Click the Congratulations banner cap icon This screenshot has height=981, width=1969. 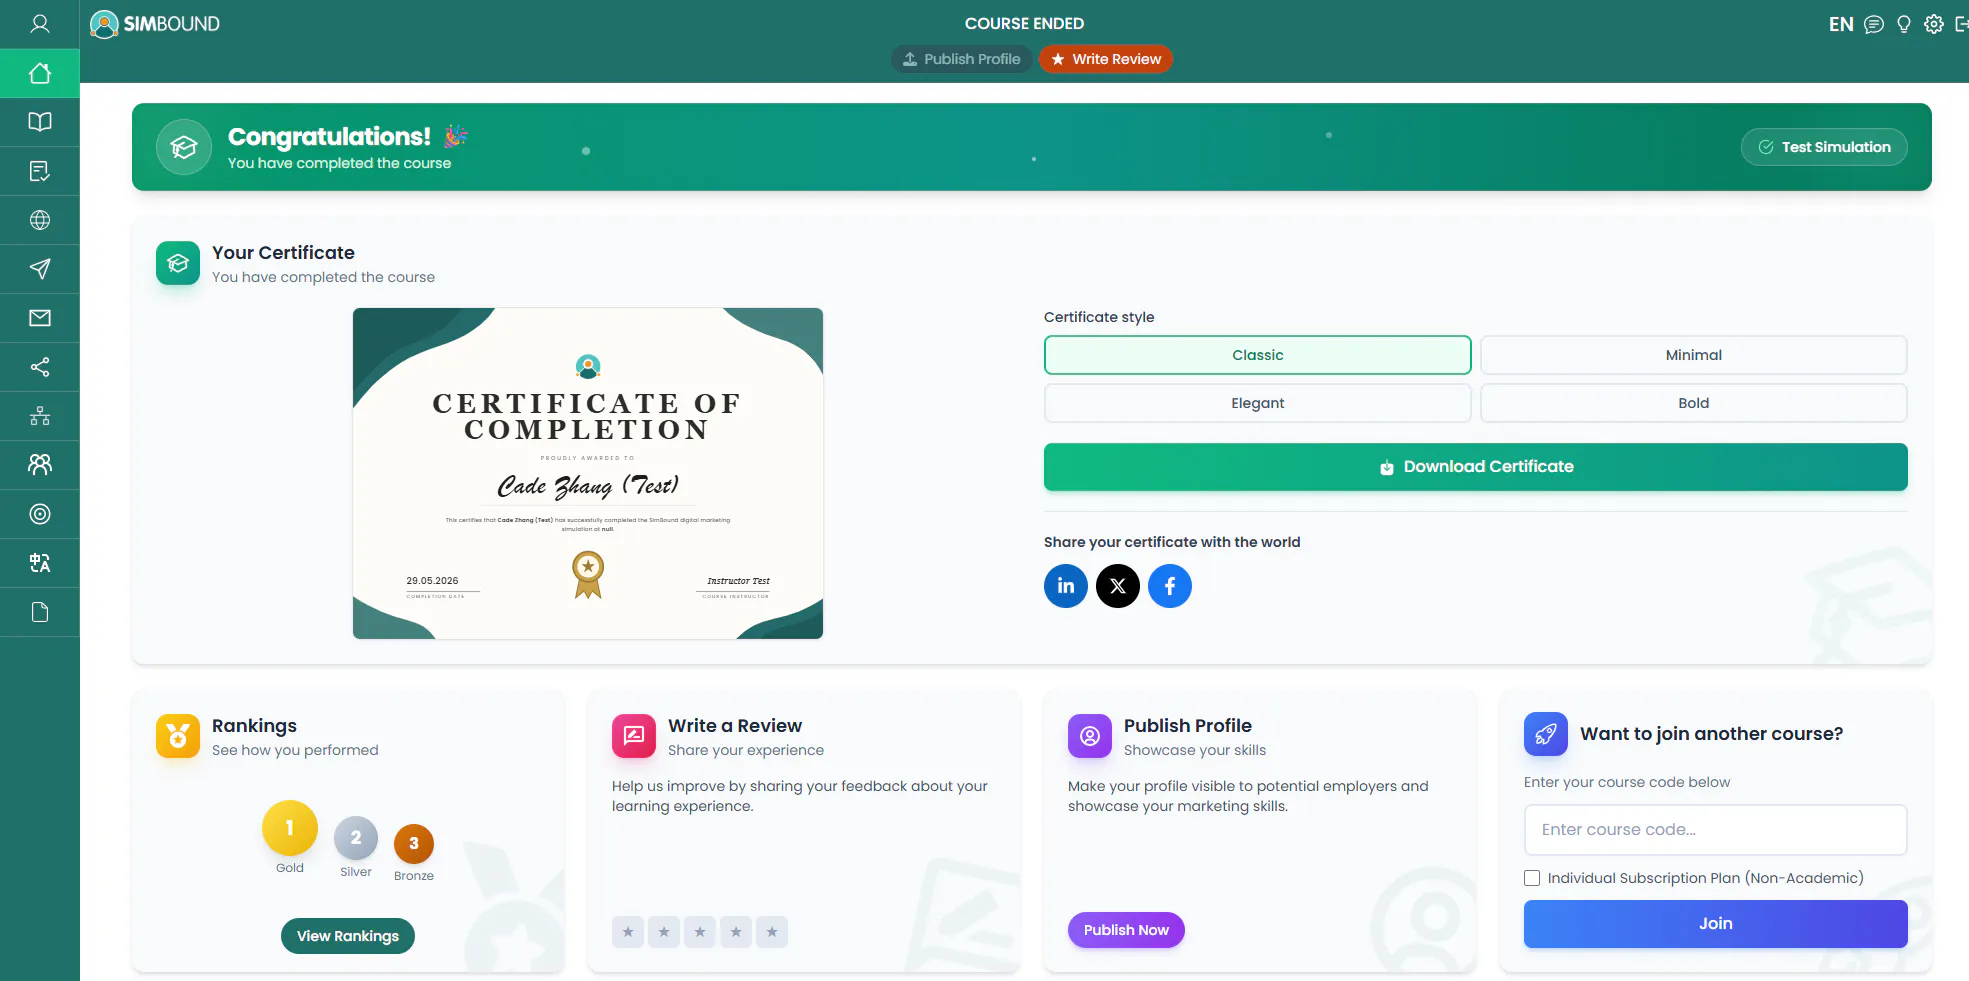pos(184,147)
